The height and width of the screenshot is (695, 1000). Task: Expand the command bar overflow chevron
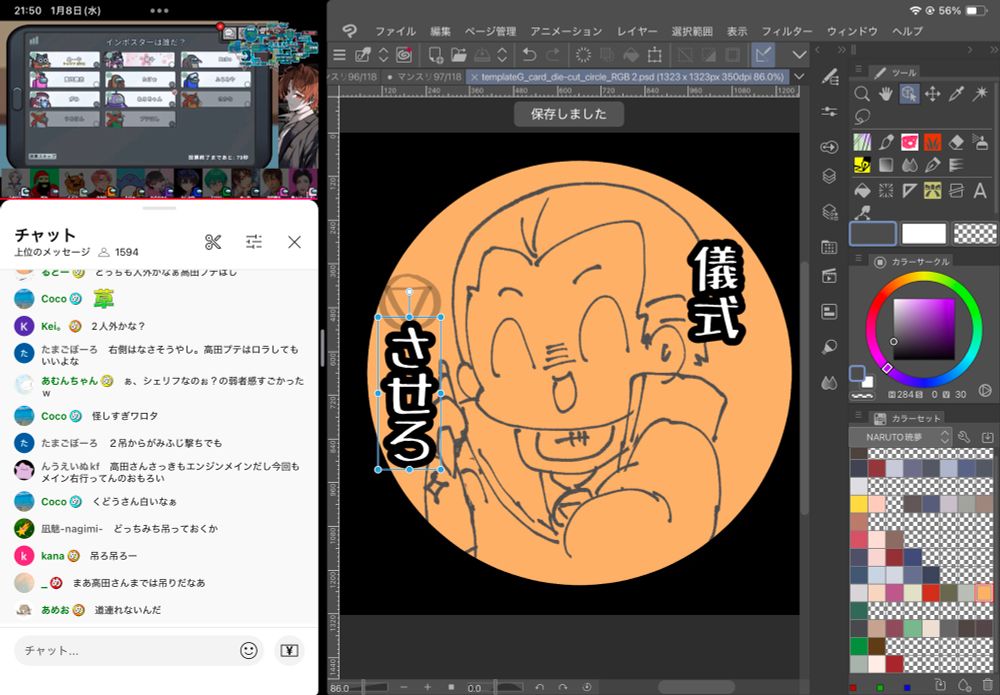(x=799, y=55)
